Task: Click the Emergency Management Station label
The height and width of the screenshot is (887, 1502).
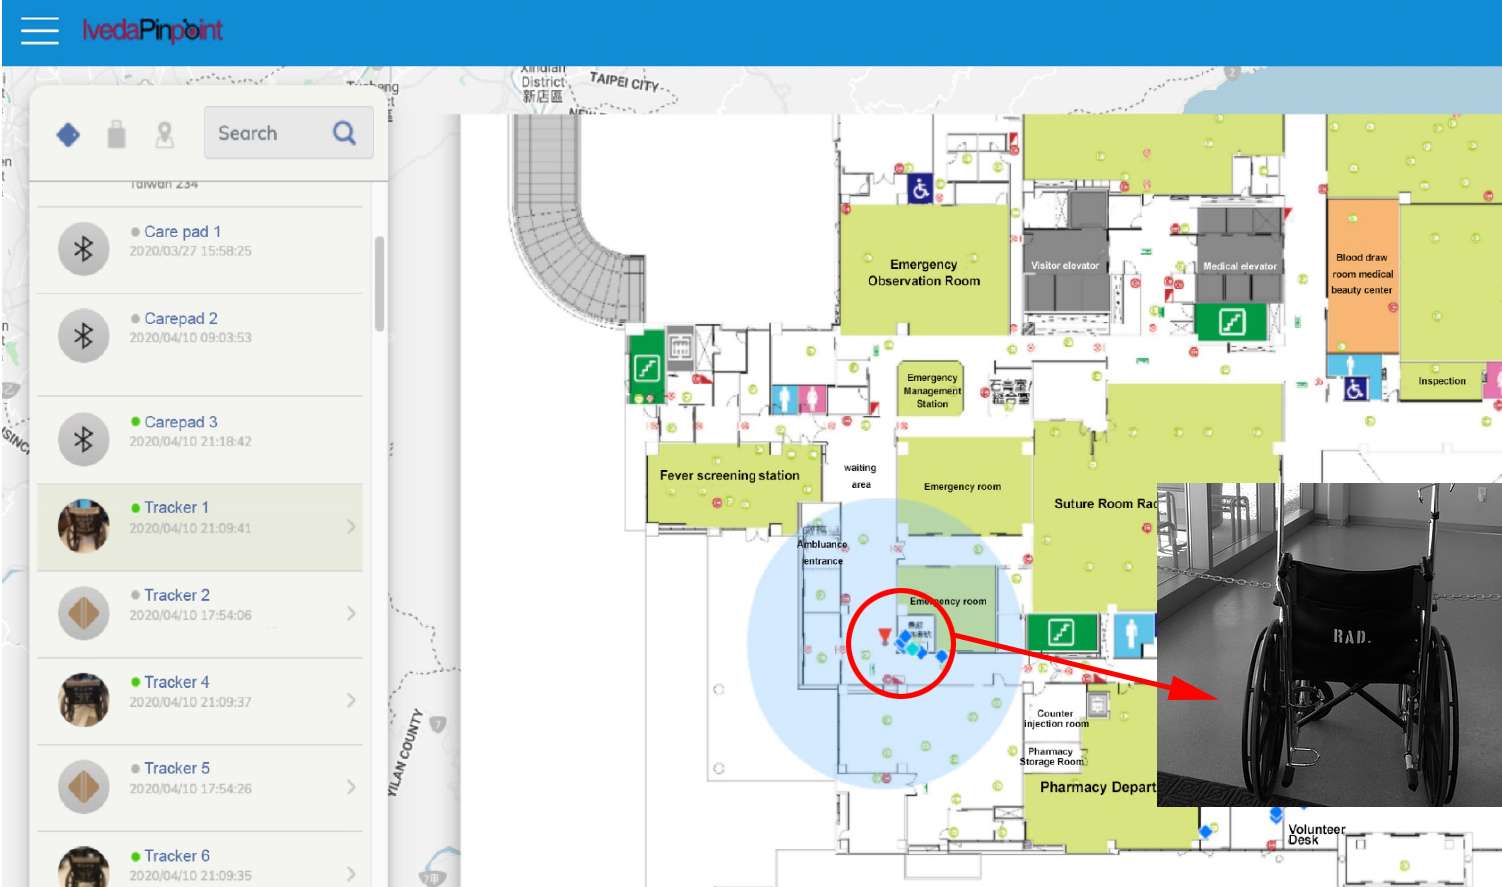Action: coord(932,391)
